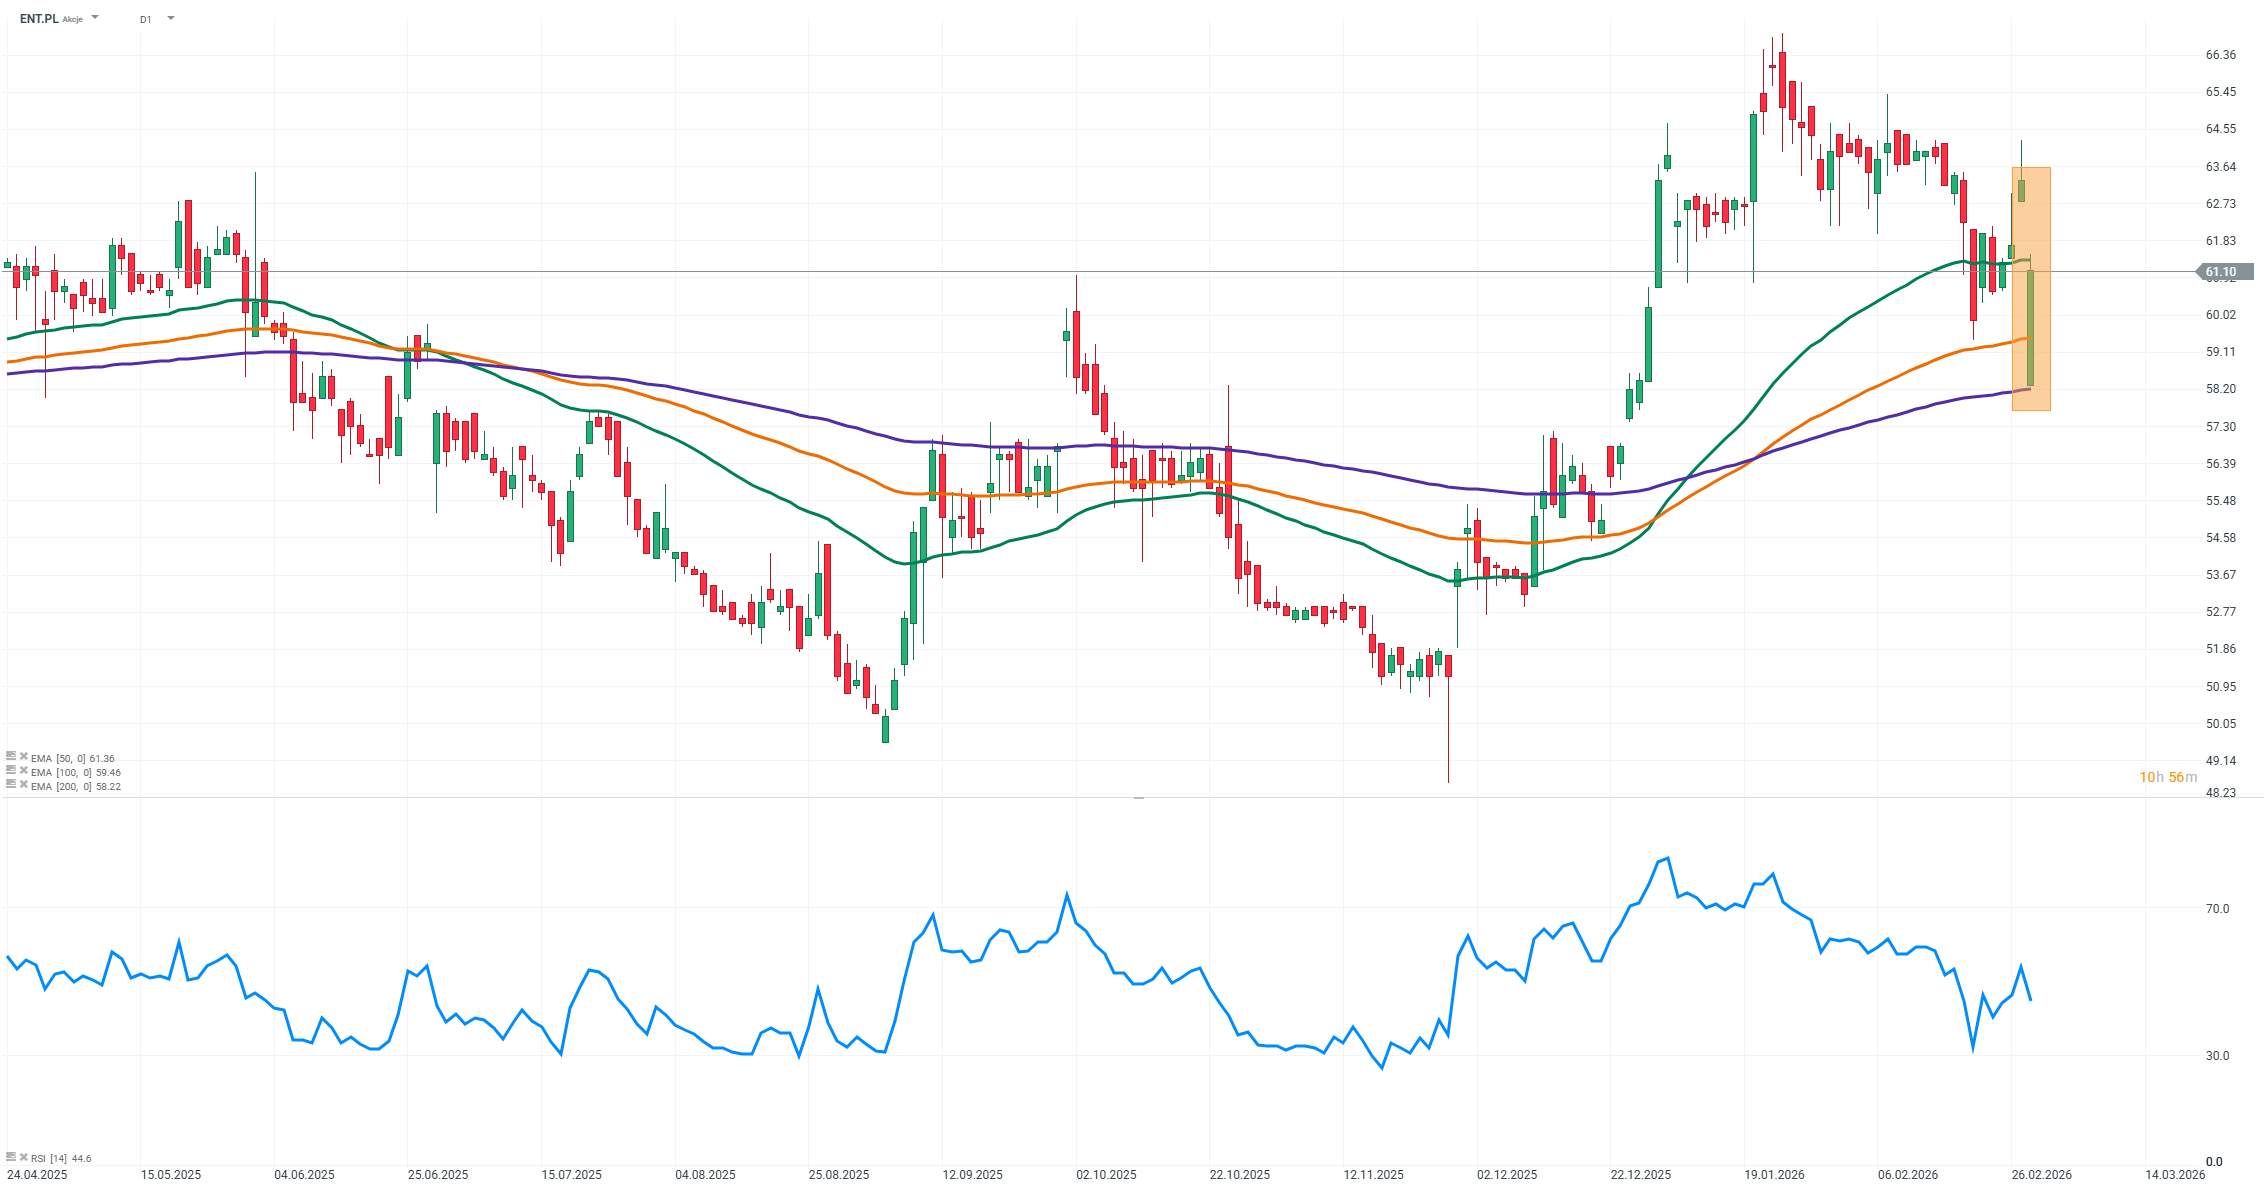Open settings icon for EMA 100 indicator

tap(11, 771)
